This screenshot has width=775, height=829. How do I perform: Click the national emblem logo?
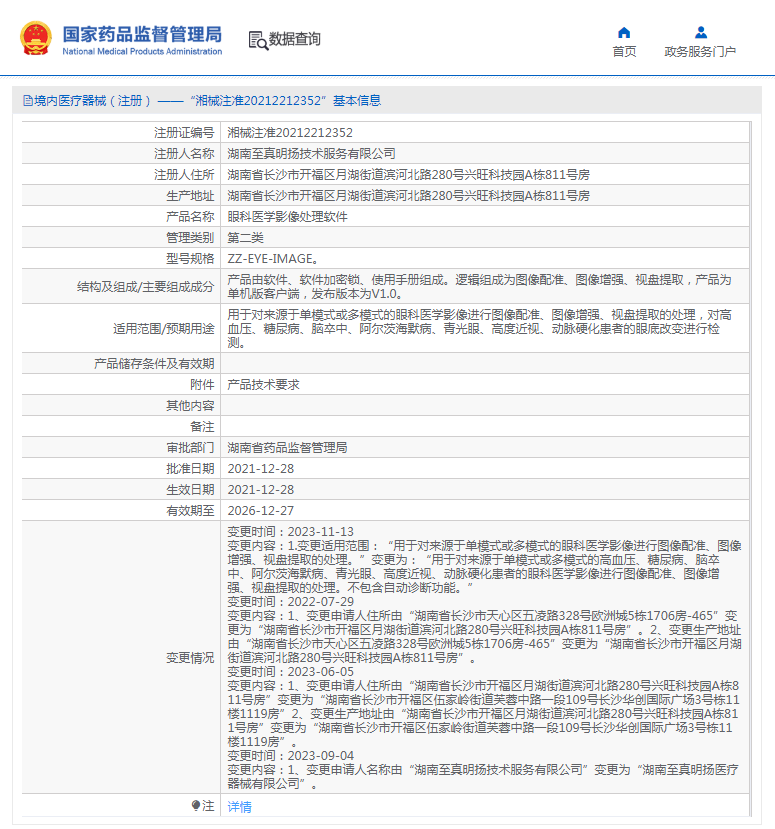coord(36,39)
